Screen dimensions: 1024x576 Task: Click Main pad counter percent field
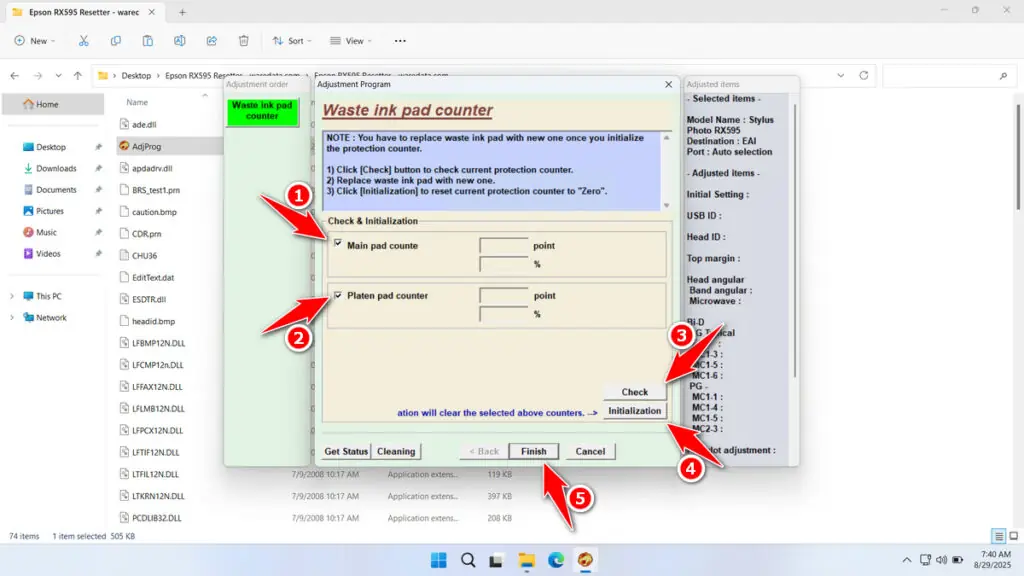tap(504, 264)
